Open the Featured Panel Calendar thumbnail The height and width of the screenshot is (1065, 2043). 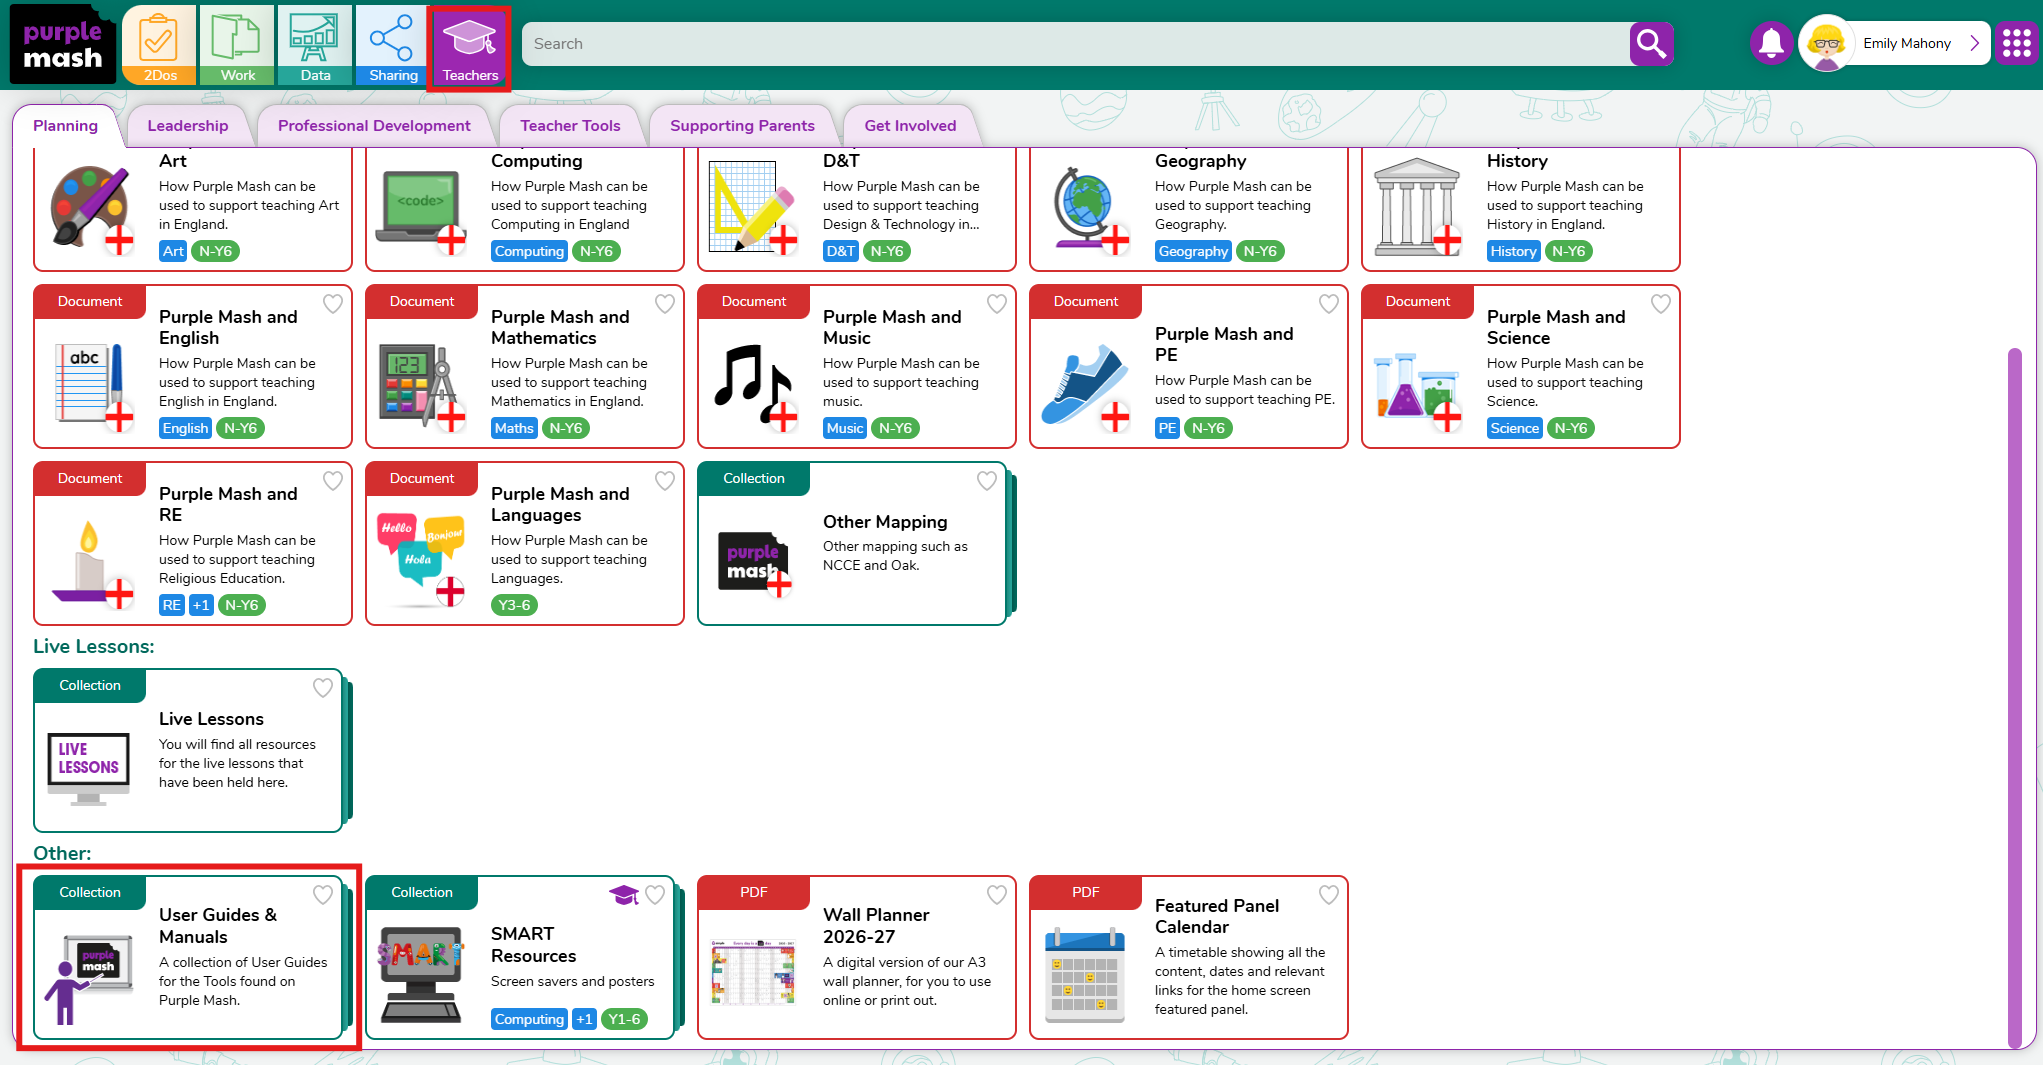pyautogui.click(x=1085, y=975)
